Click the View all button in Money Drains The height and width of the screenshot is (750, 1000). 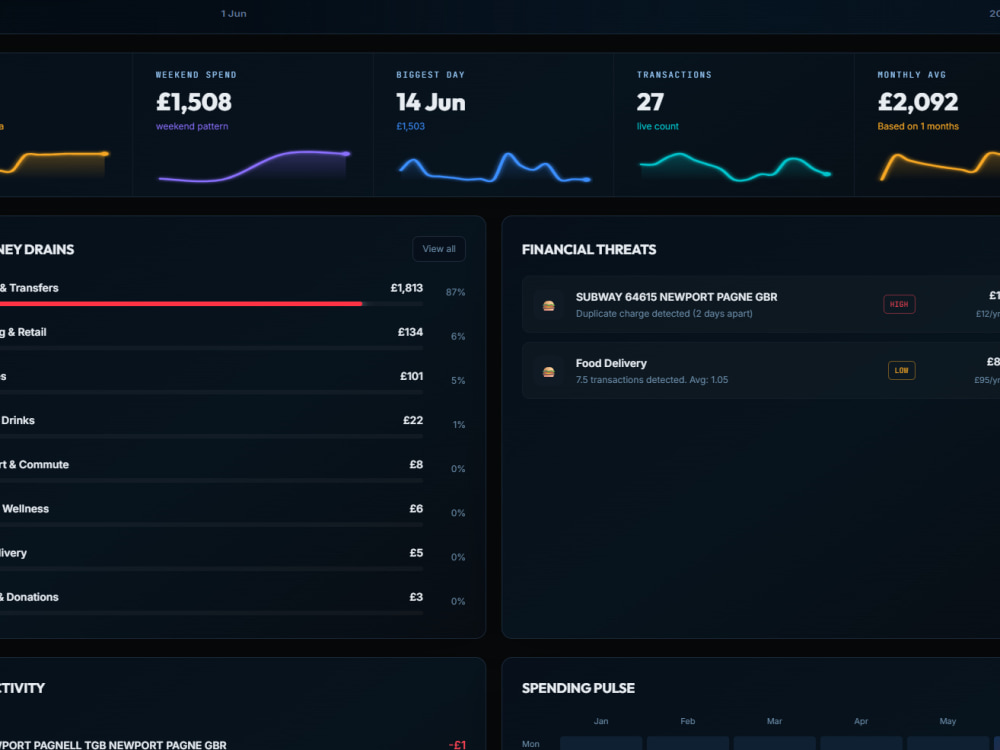click(x=439, y=249)
